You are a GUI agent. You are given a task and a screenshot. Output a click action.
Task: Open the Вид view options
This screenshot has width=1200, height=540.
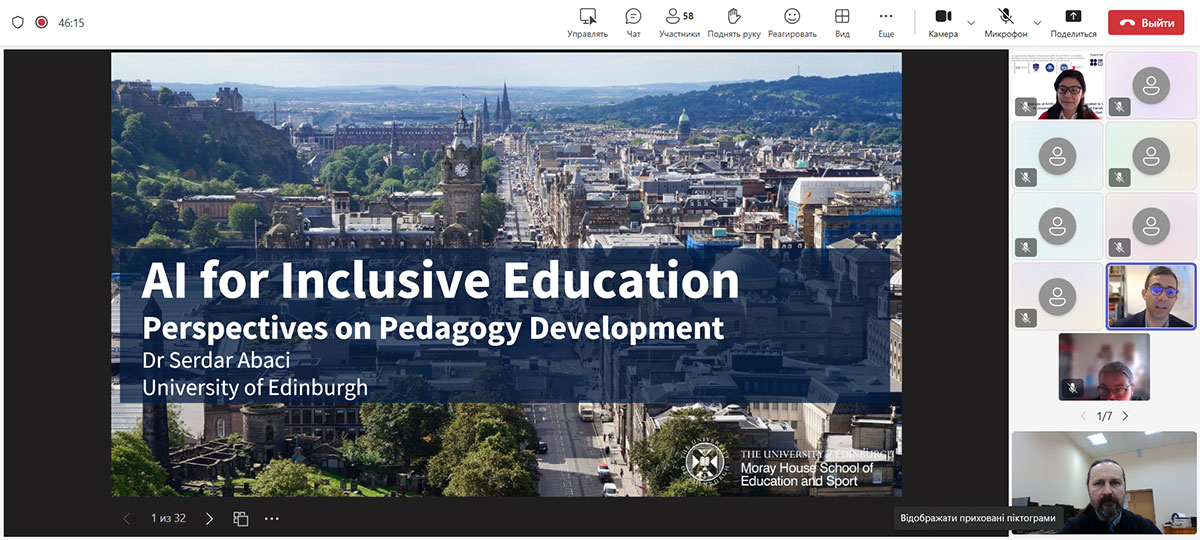842,22
